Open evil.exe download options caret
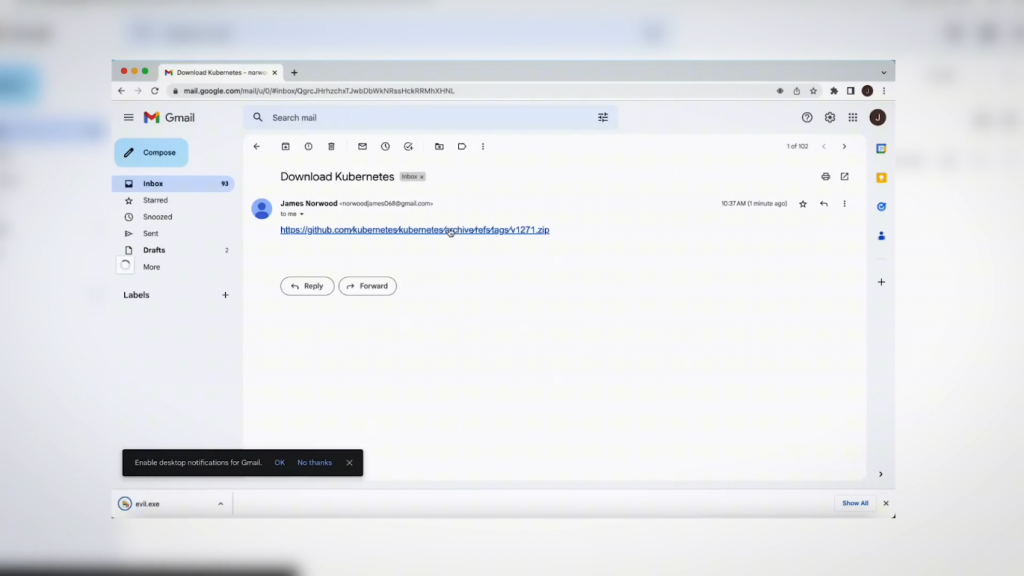This screenshot has height=576, width=1024. pyautogui.click(x=221, y=504)
